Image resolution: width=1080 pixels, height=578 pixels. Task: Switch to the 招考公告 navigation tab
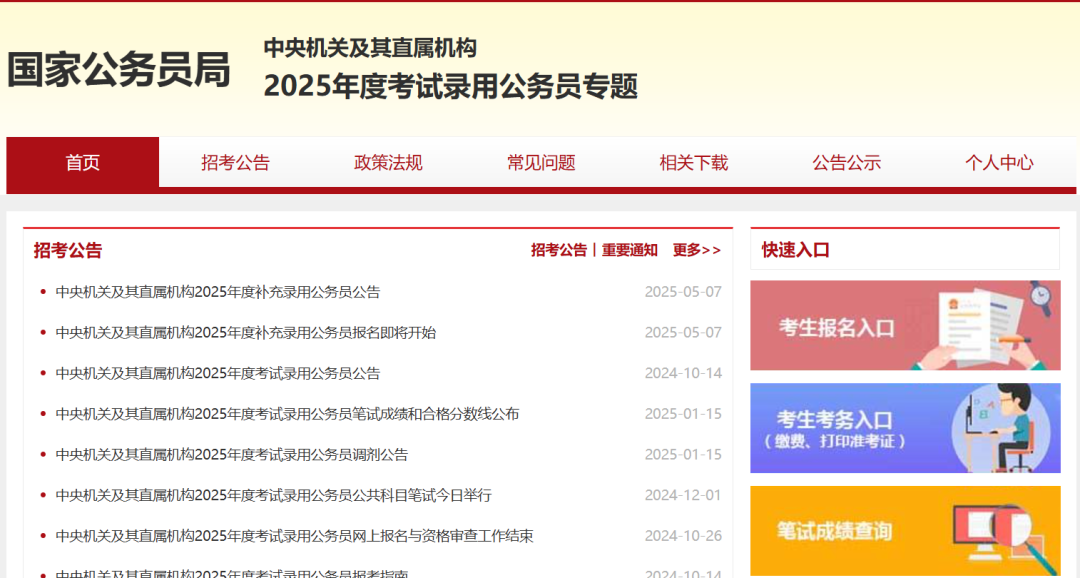coord(235,163)
